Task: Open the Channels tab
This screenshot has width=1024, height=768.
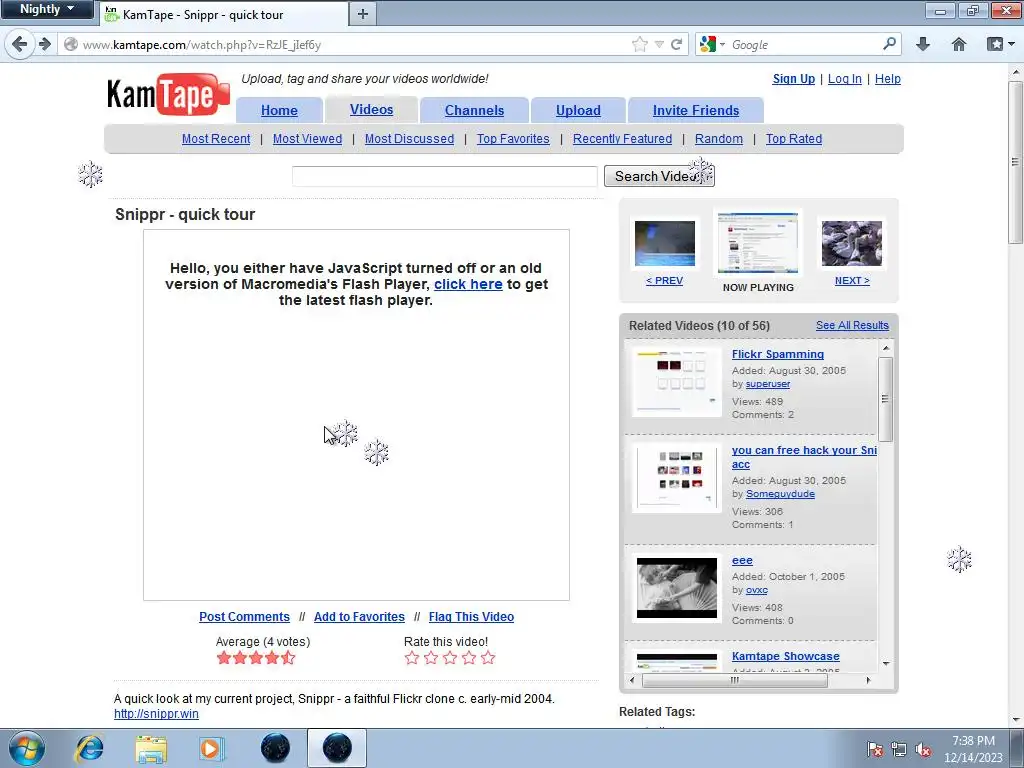Action: point(474,110)
